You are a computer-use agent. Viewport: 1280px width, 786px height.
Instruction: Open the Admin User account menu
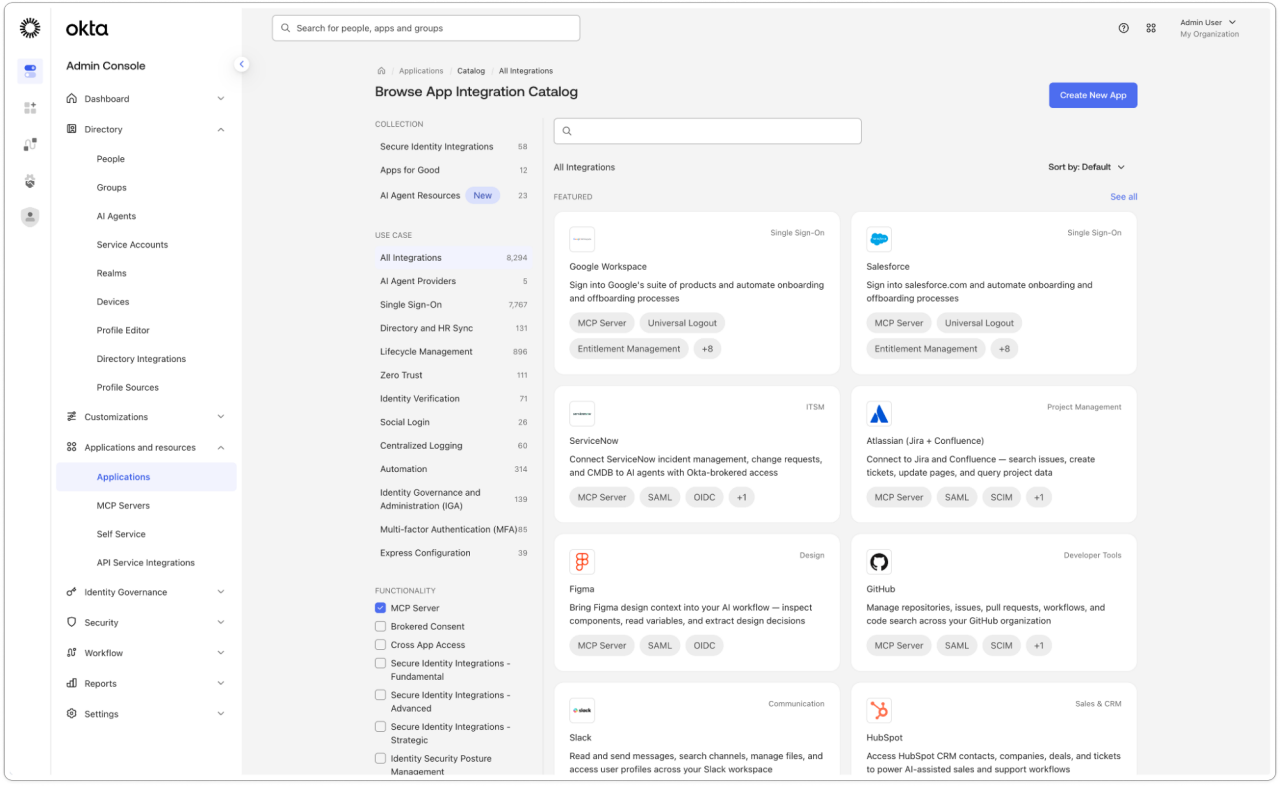(x=1208, y=28)
